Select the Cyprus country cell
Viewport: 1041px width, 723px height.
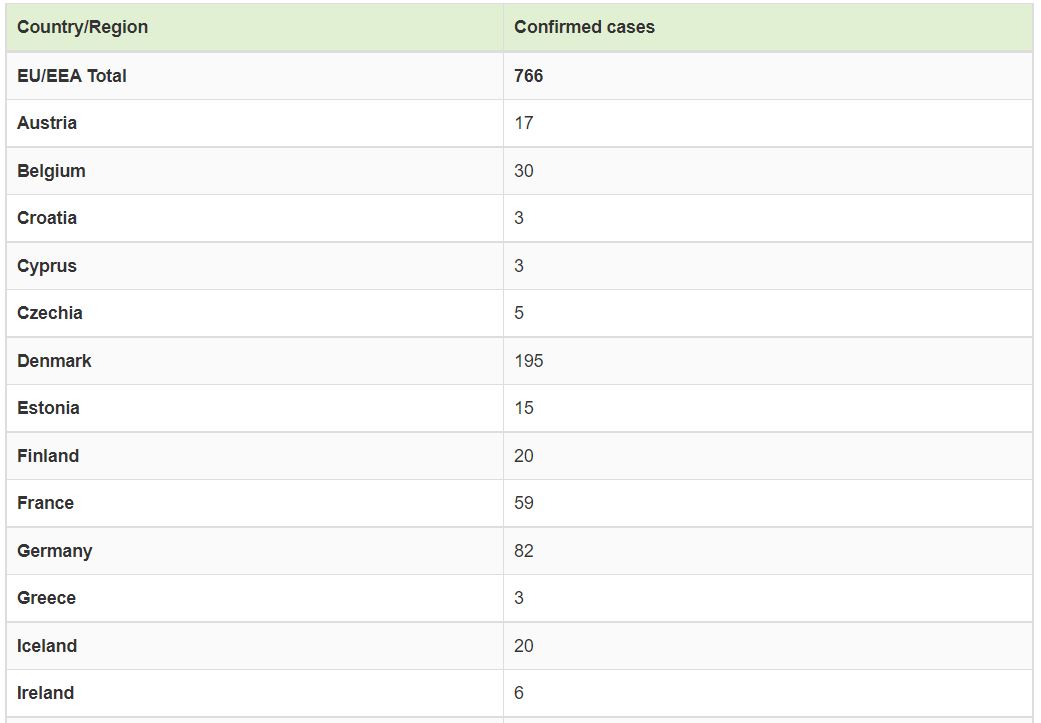(x=47, y=266)
